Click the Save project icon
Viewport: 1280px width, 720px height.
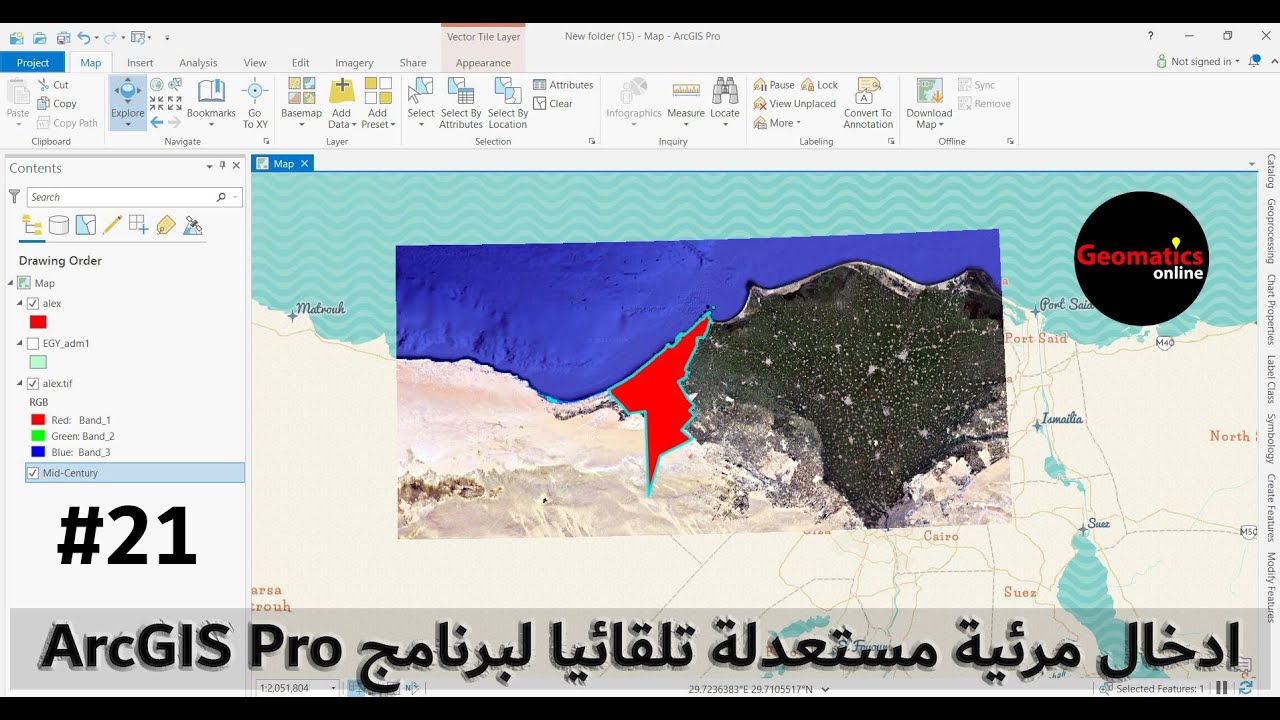pos(64,37)
